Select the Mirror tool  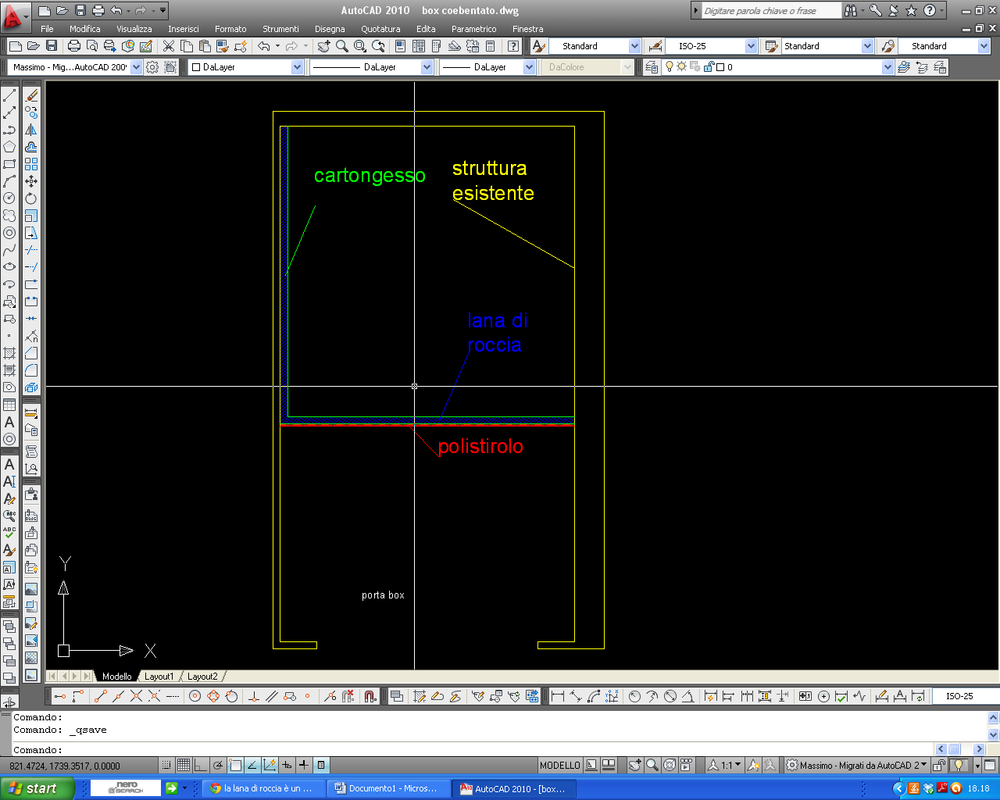31,130
